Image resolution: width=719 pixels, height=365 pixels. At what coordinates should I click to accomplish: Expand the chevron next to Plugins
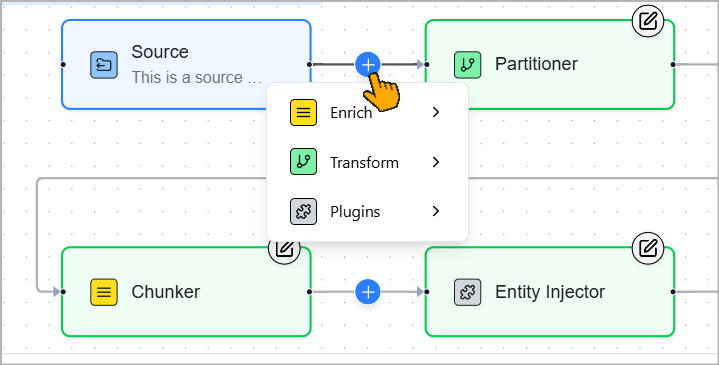(436, 211)
